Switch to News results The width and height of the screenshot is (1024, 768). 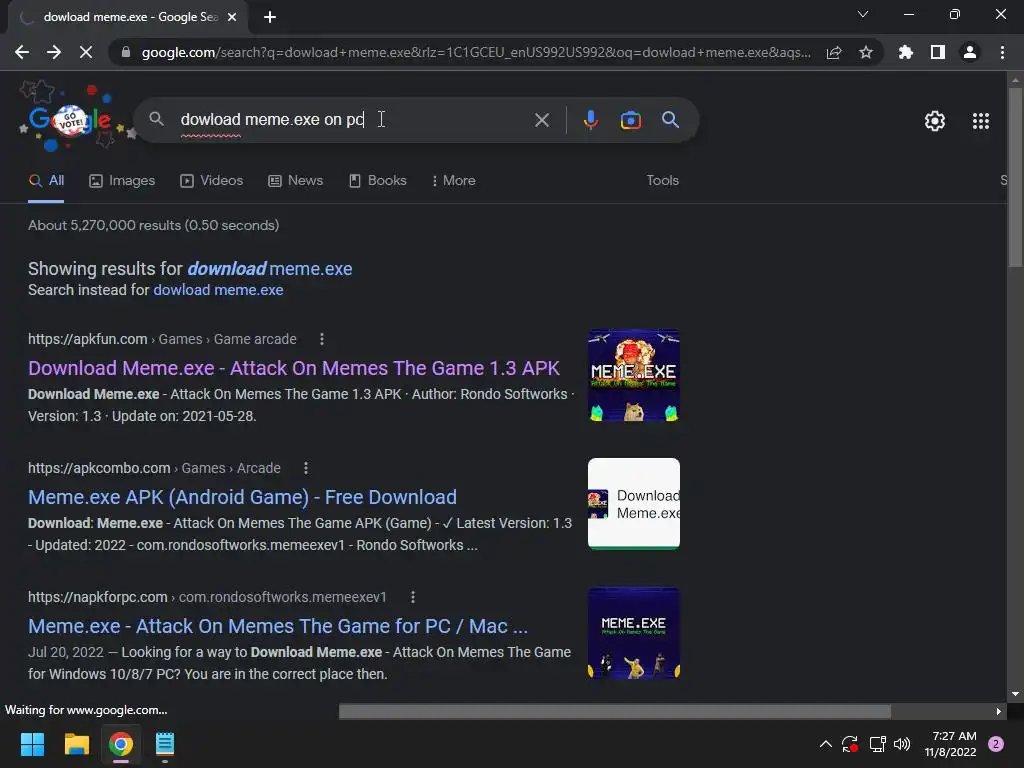tap(296, 181)
